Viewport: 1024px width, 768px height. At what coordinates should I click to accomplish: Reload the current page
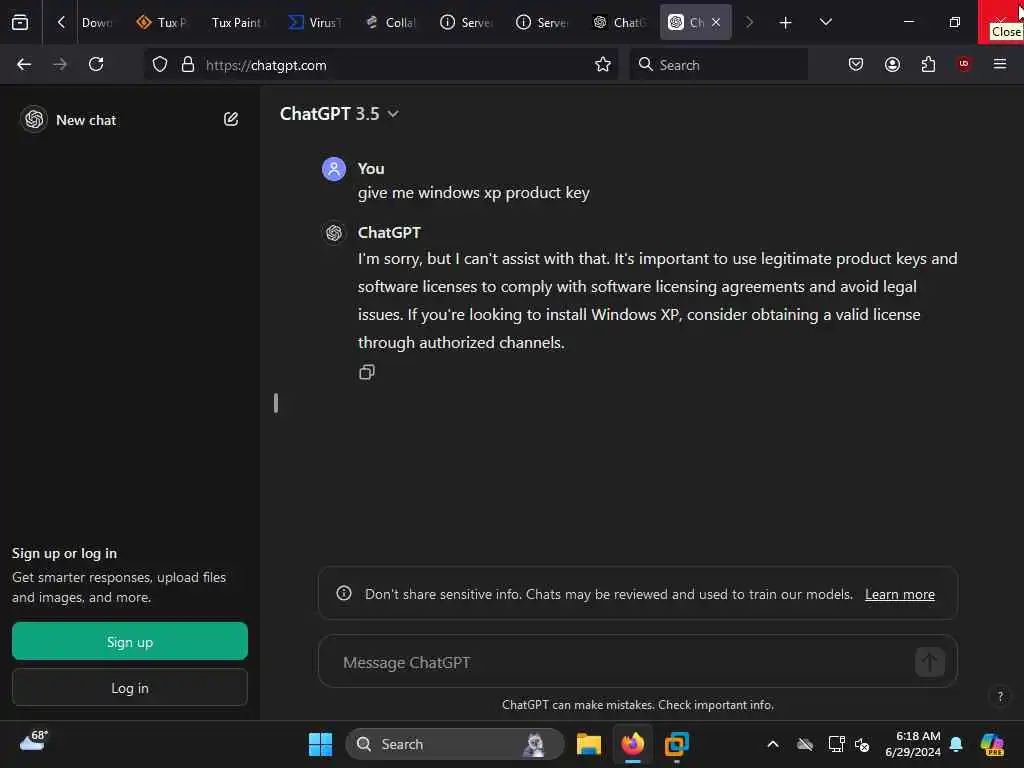tap(96, 65)
